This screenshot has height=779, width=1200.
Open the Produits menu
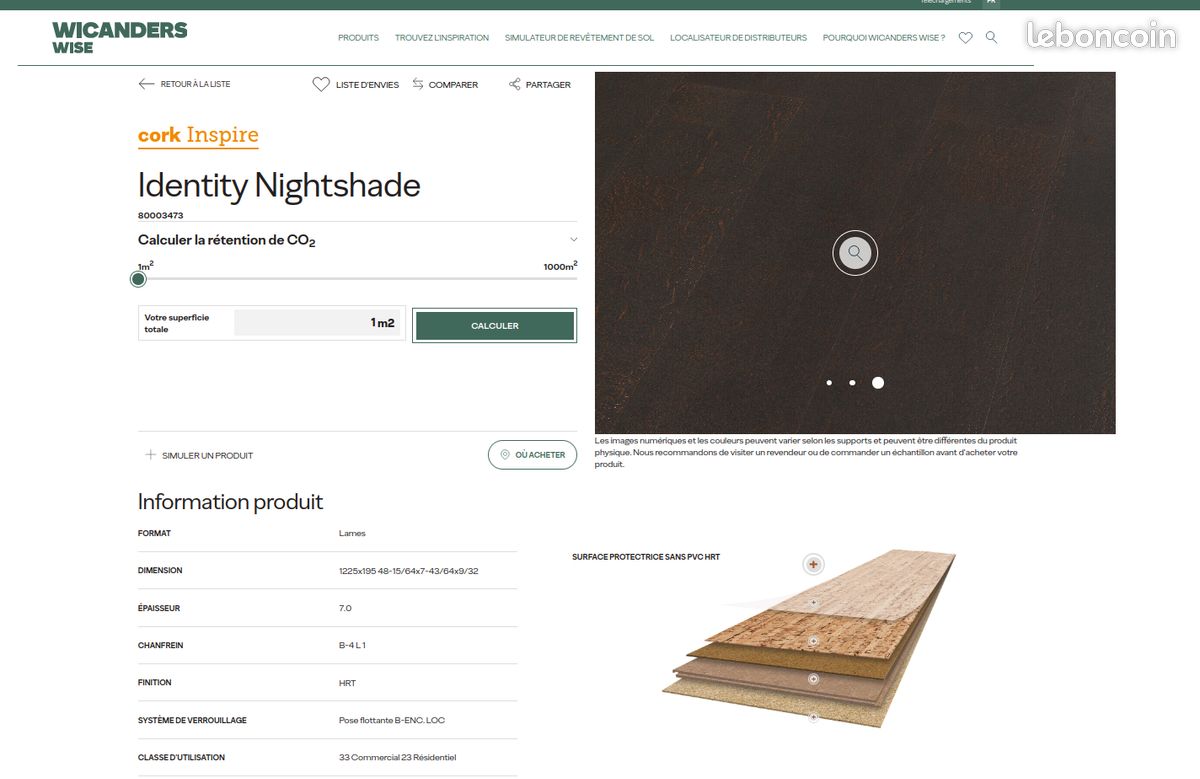(x=358, y=38)
